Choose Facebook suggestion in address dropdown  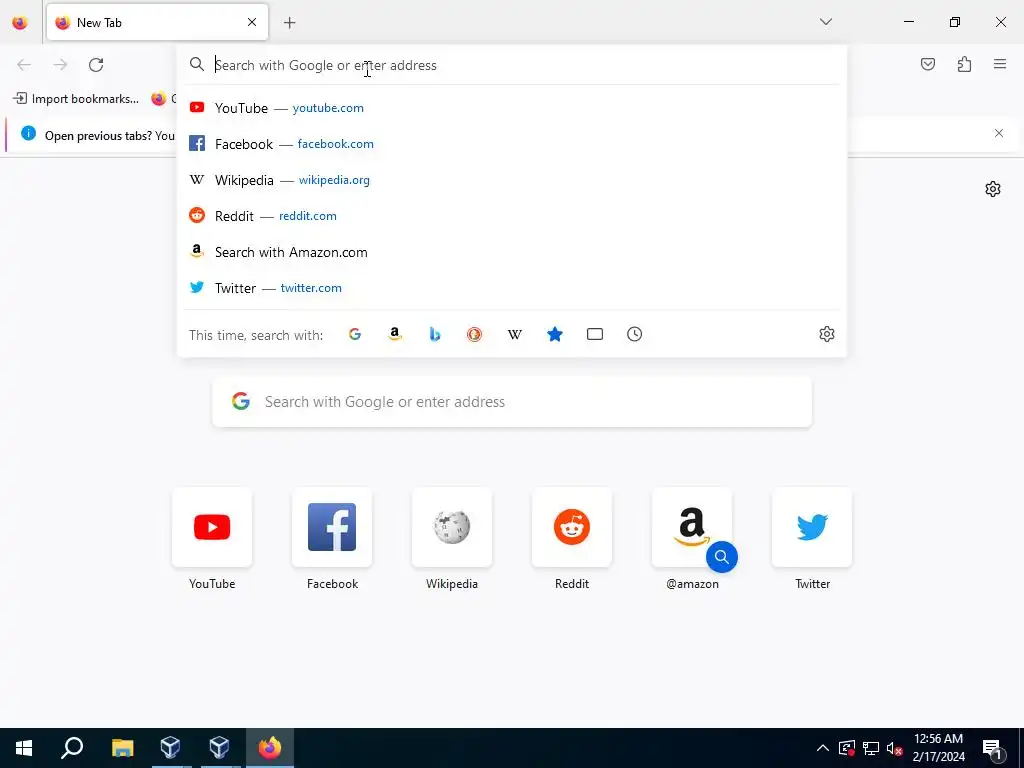pos(512,144)
